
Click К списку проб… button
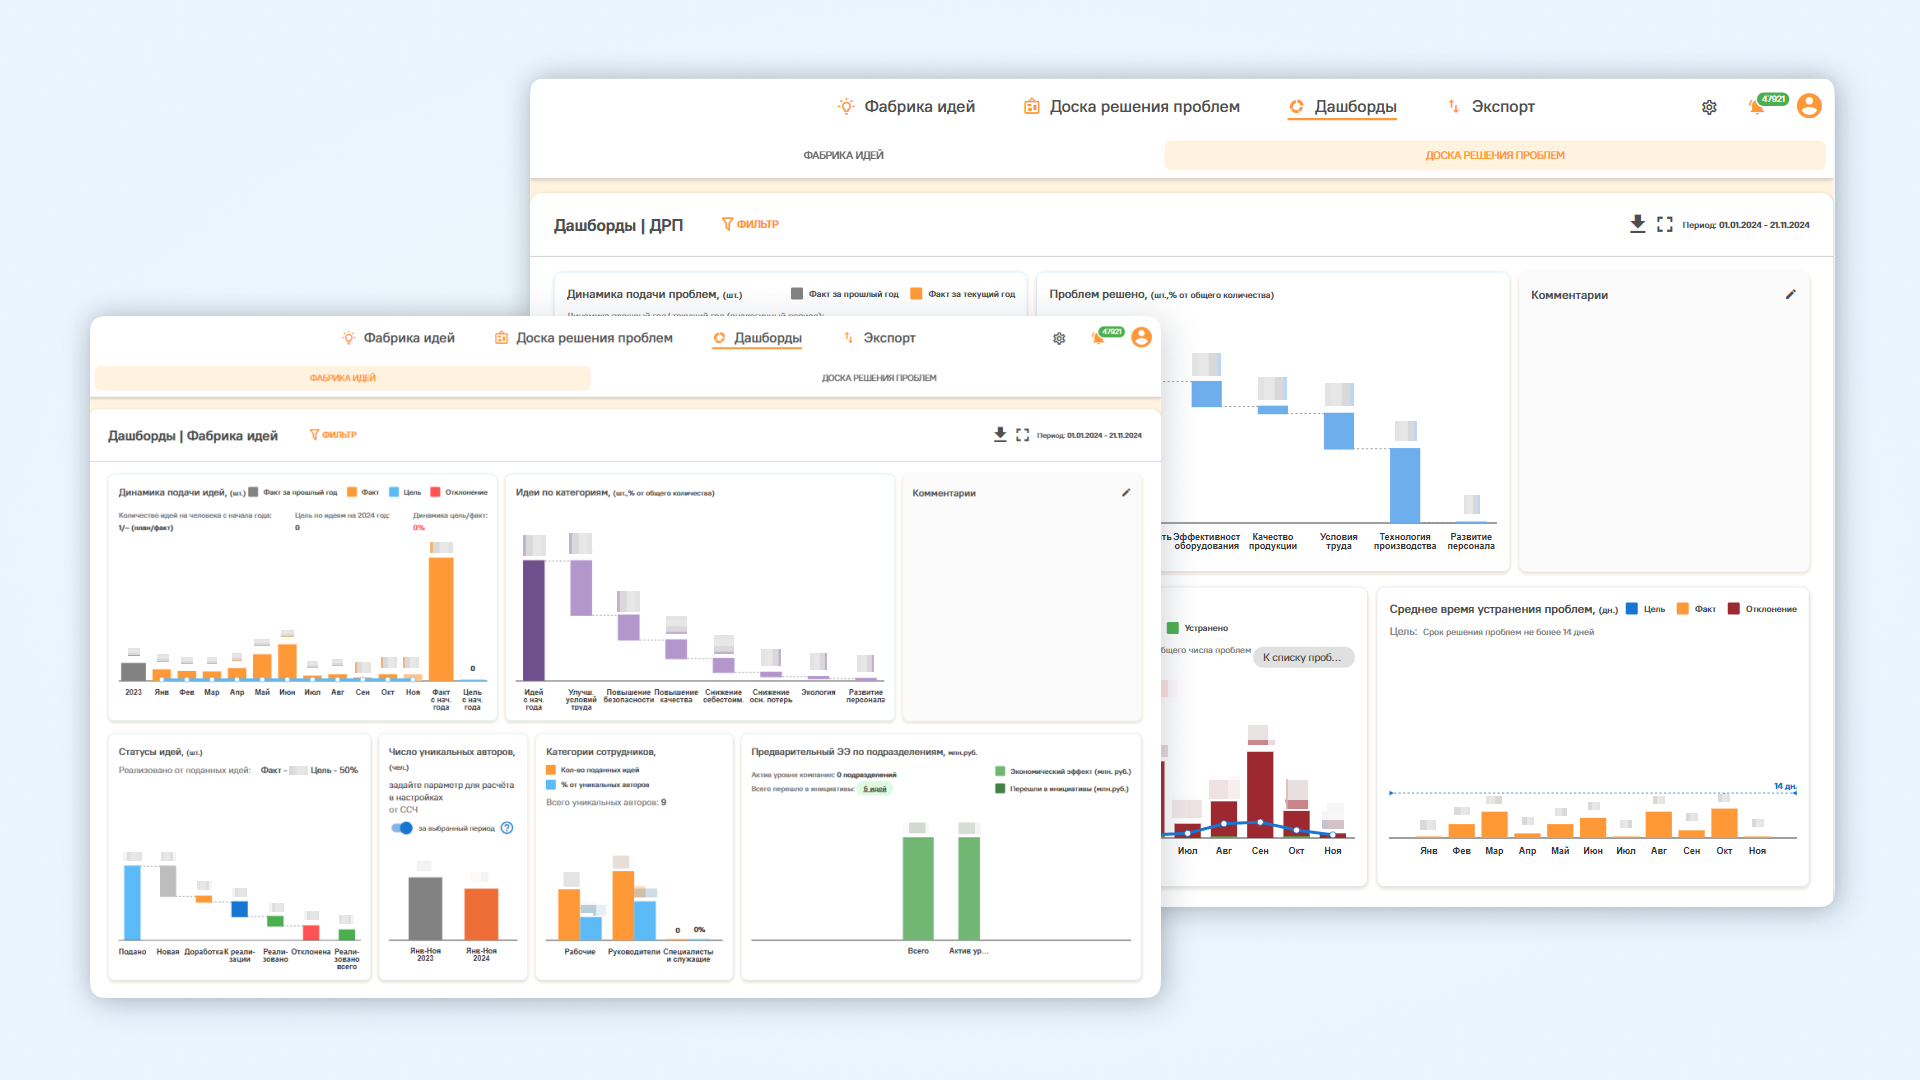(x=1302, y=657)
